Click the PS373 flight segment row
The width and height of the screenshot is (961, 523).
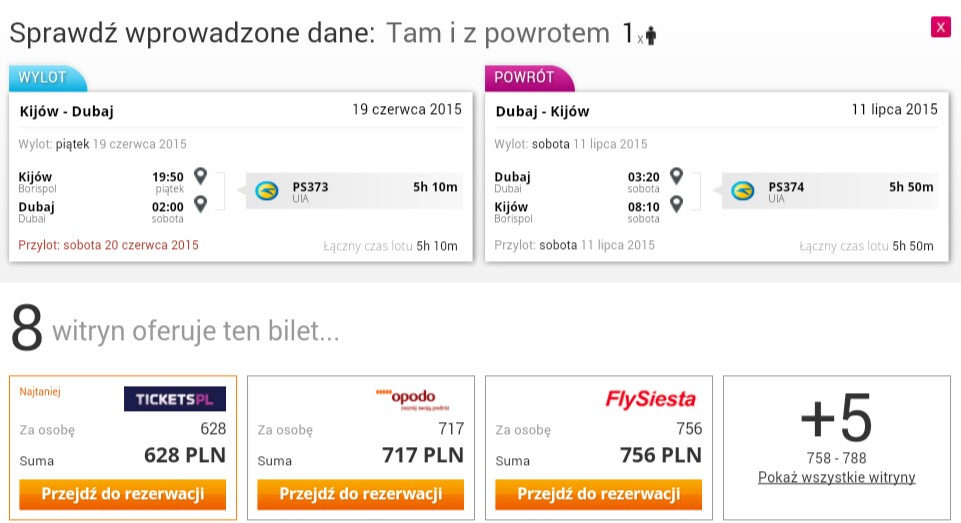354,191
